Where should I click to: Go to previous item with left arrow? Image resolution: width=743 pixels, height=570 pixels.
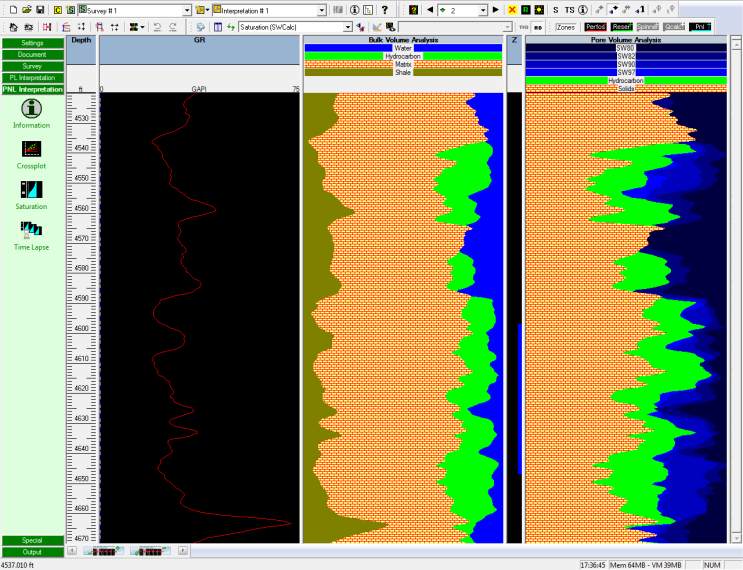tap(430, 10)
